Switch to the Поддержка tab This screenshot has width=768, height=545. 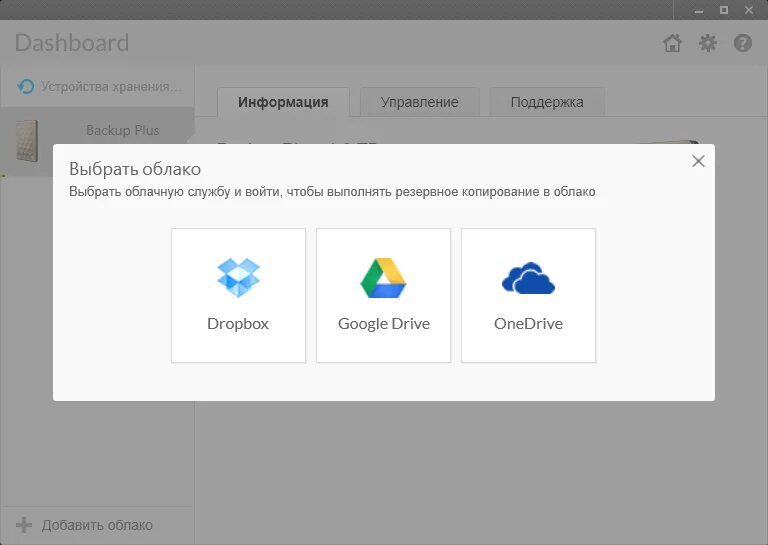click(x=547, y=102)
